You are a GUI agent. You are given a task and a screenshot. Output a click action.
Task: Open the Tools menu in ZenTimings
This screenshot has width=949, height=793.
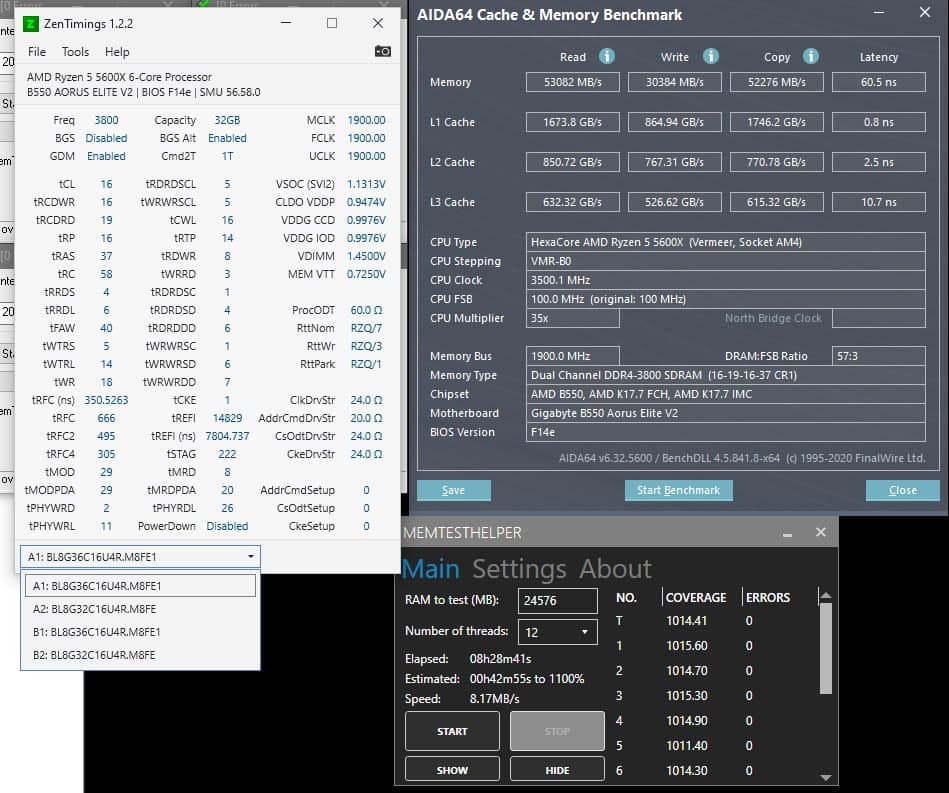click(x=75, y=52)
